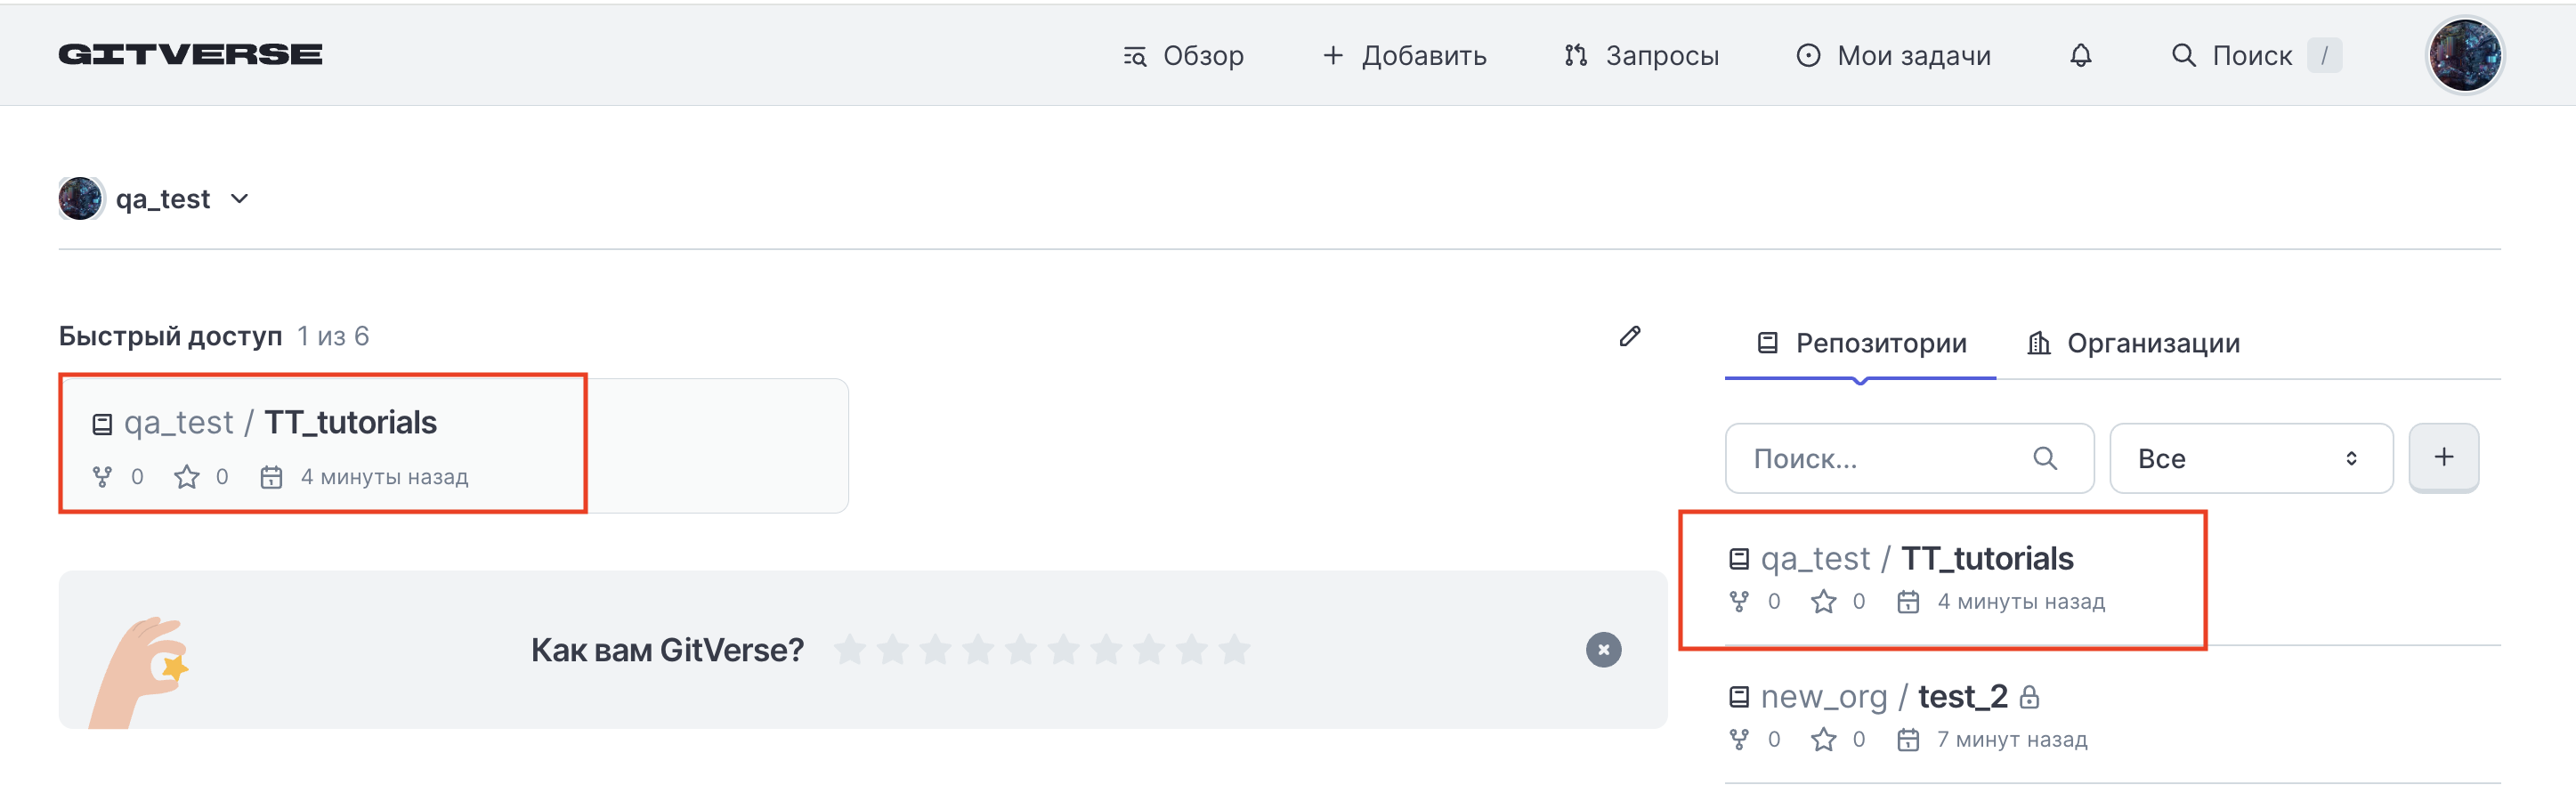Click the lock icon next to test_2
This screenshot has width=2576, height=785.
pos(2028,696)
